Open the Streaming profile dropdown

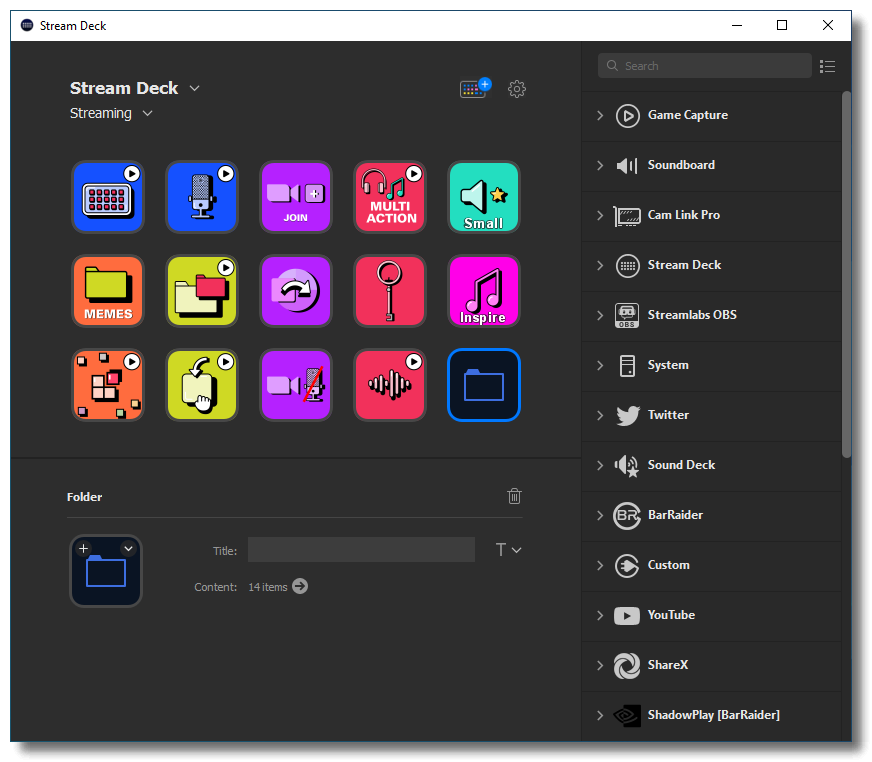[x=147, y=113]
